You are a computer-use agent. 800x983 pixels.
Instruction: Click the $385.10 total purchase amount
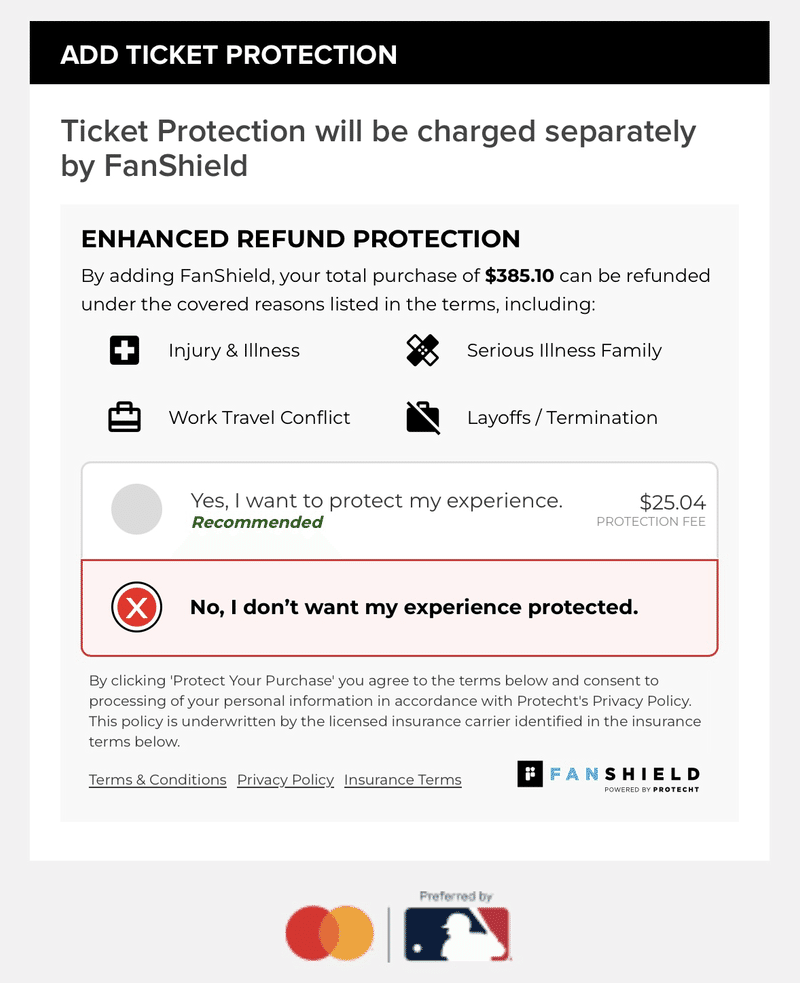519,275
